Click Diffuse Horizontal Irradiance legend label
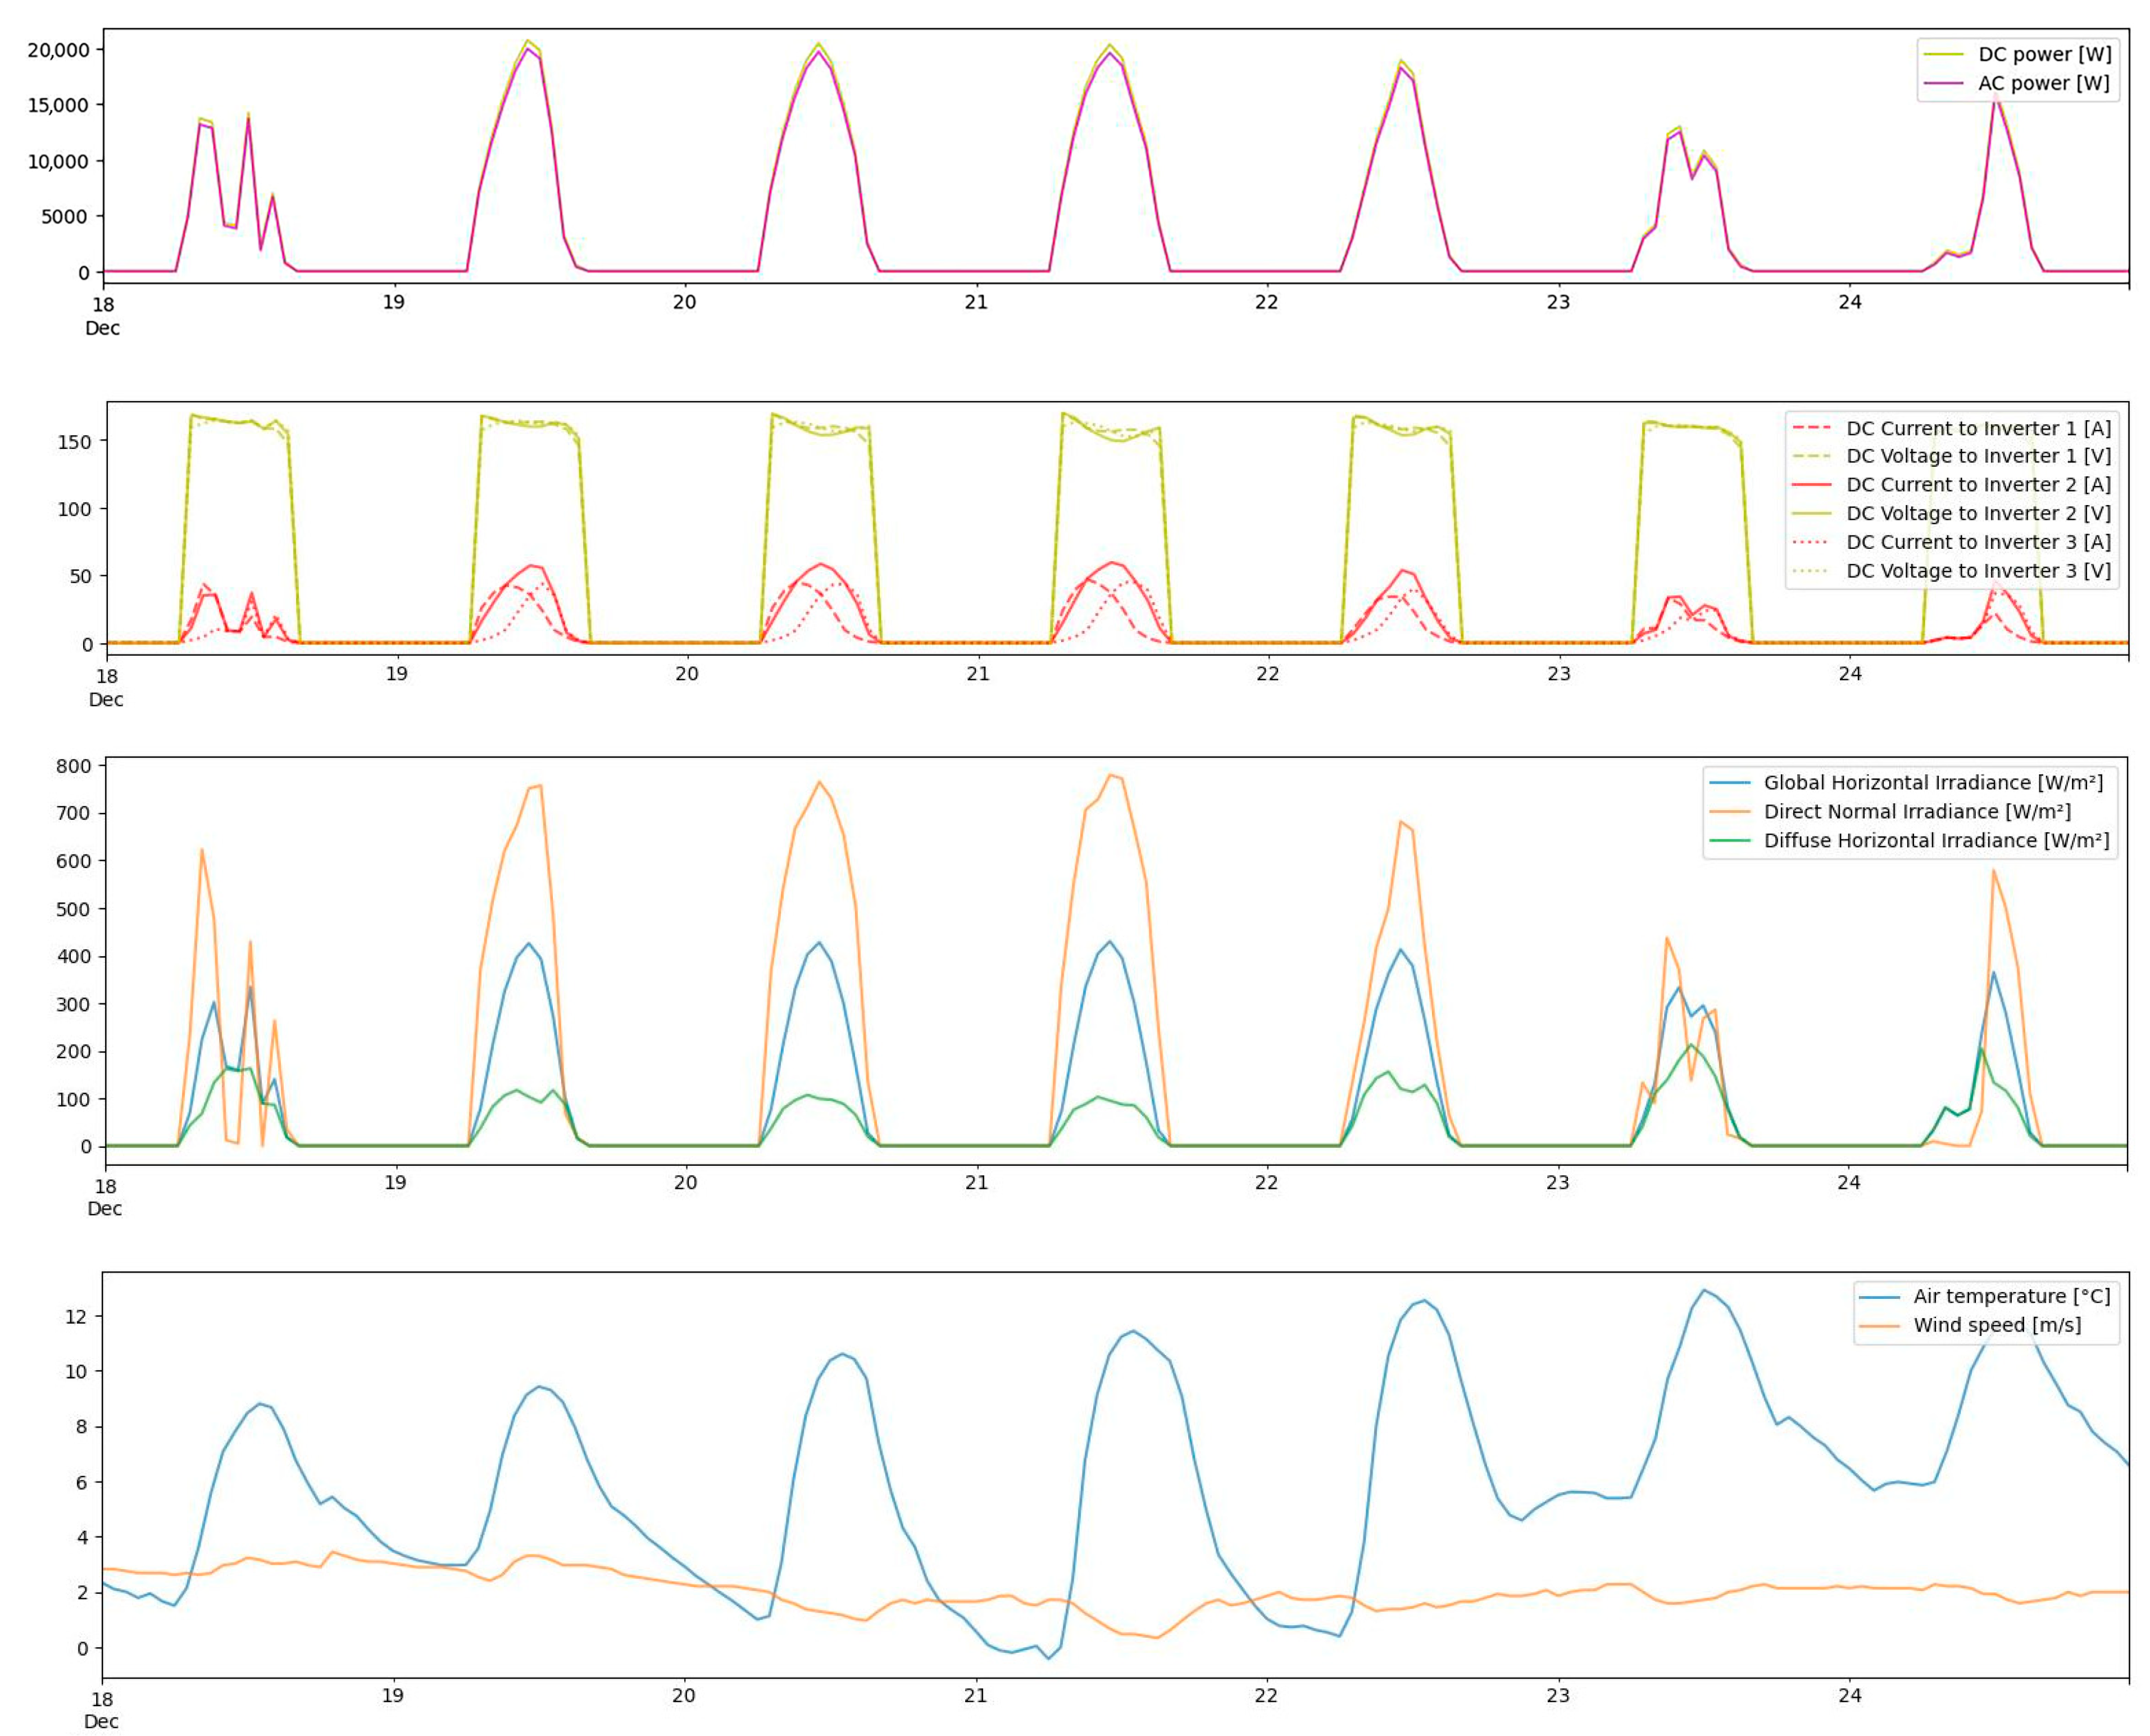This screenshot has height=1736, width=2150. pos(1936,841)
